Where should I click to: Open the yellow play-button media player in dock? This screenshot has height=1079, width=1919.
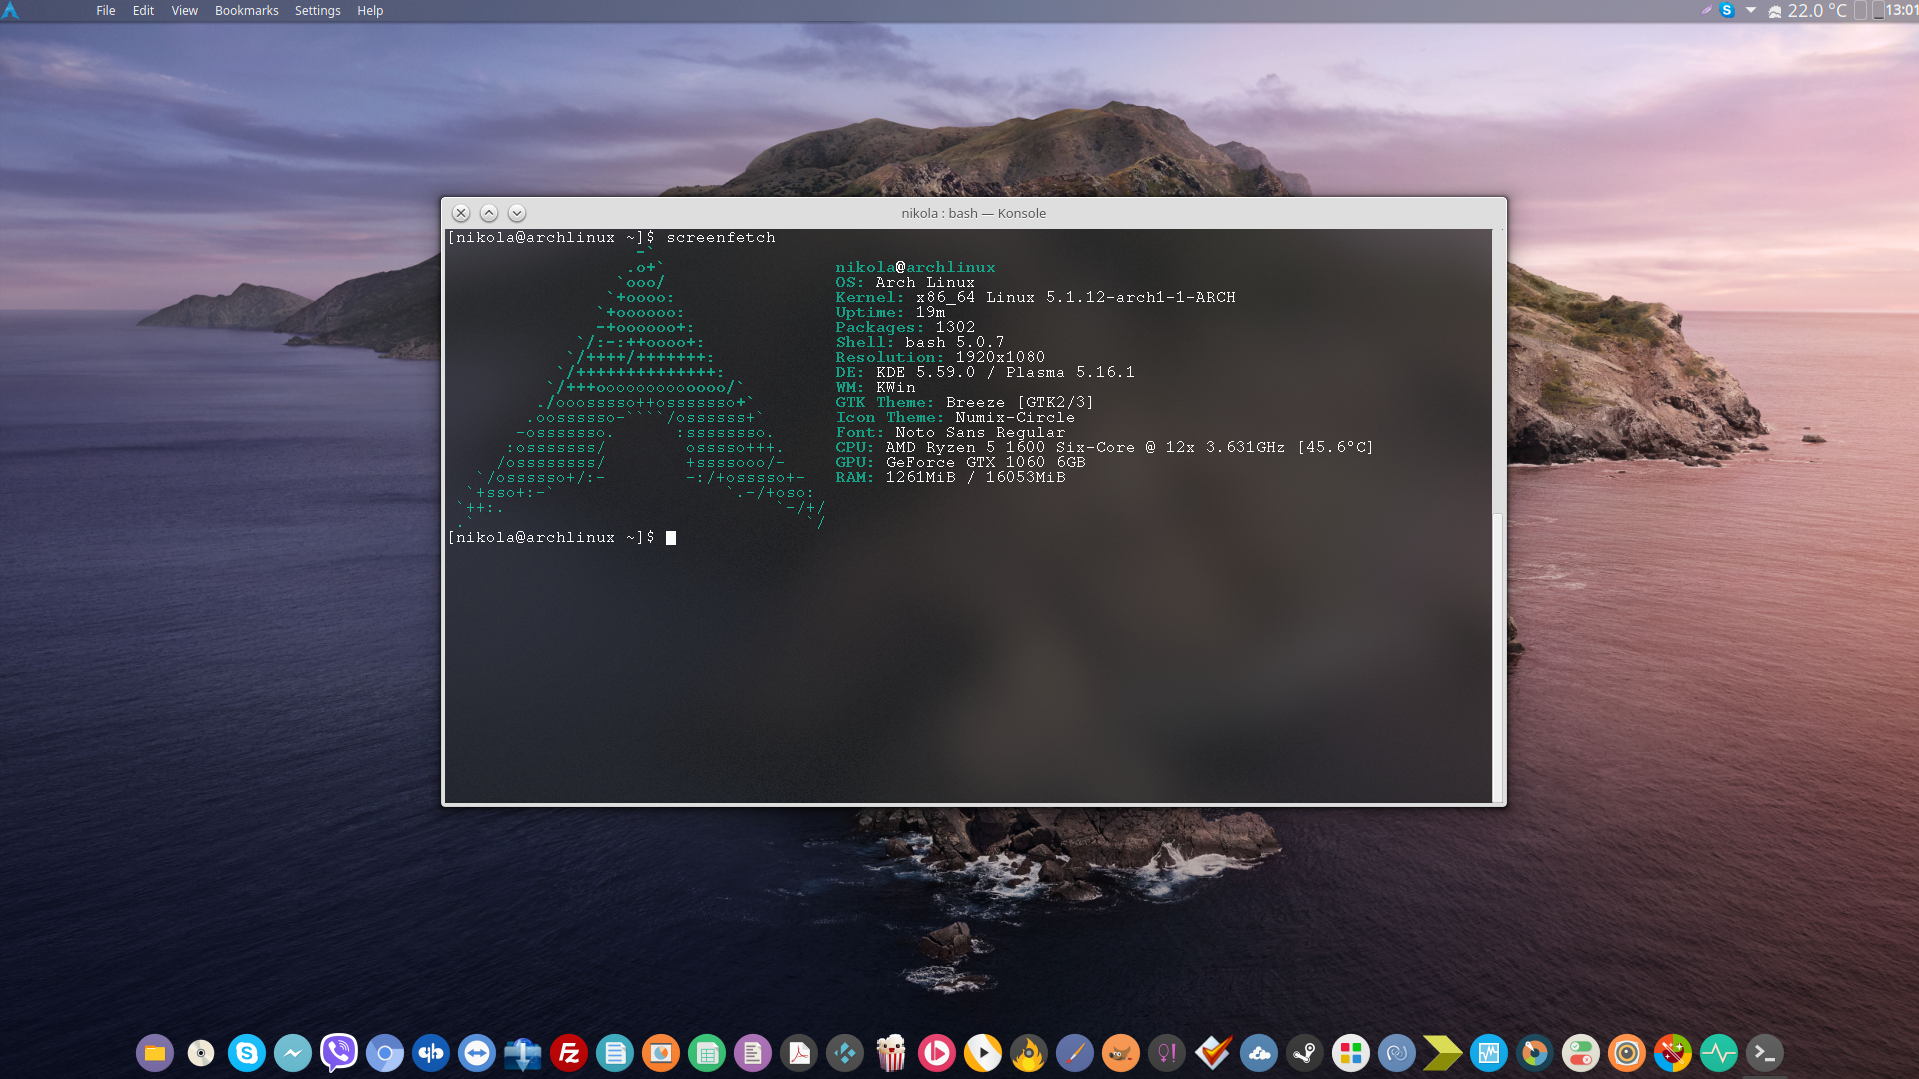pos(983,1052)
